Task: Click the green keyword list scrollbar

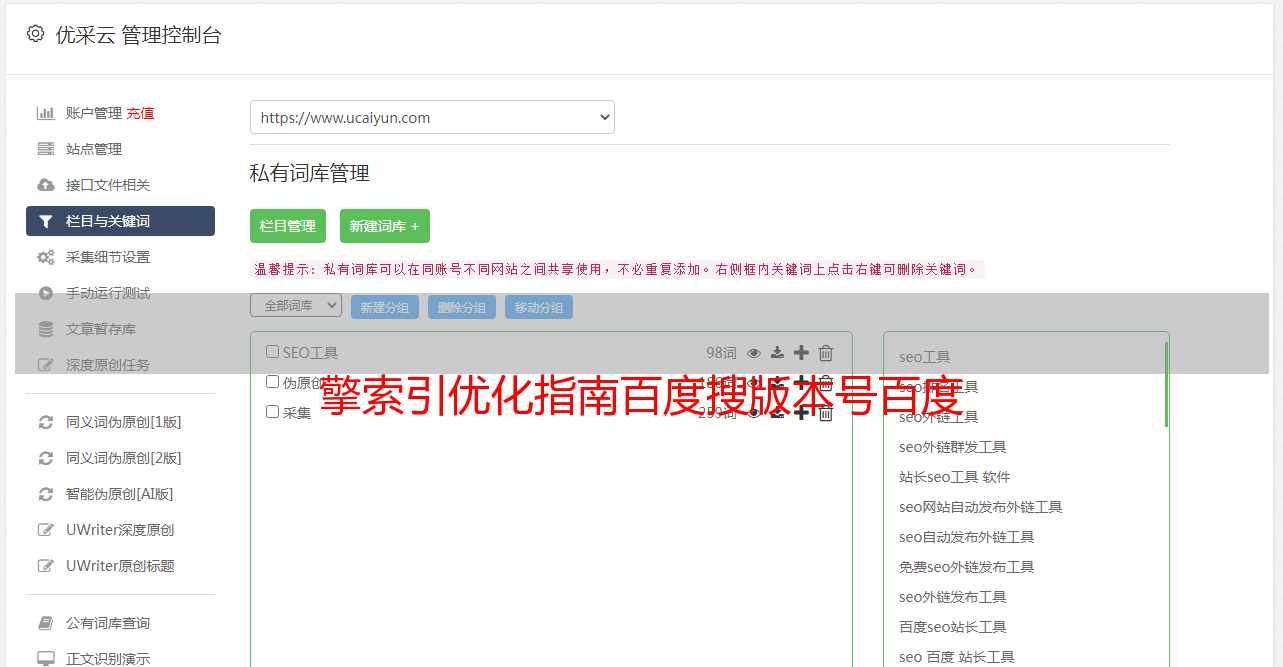Action: click(x=1166, y=384)
